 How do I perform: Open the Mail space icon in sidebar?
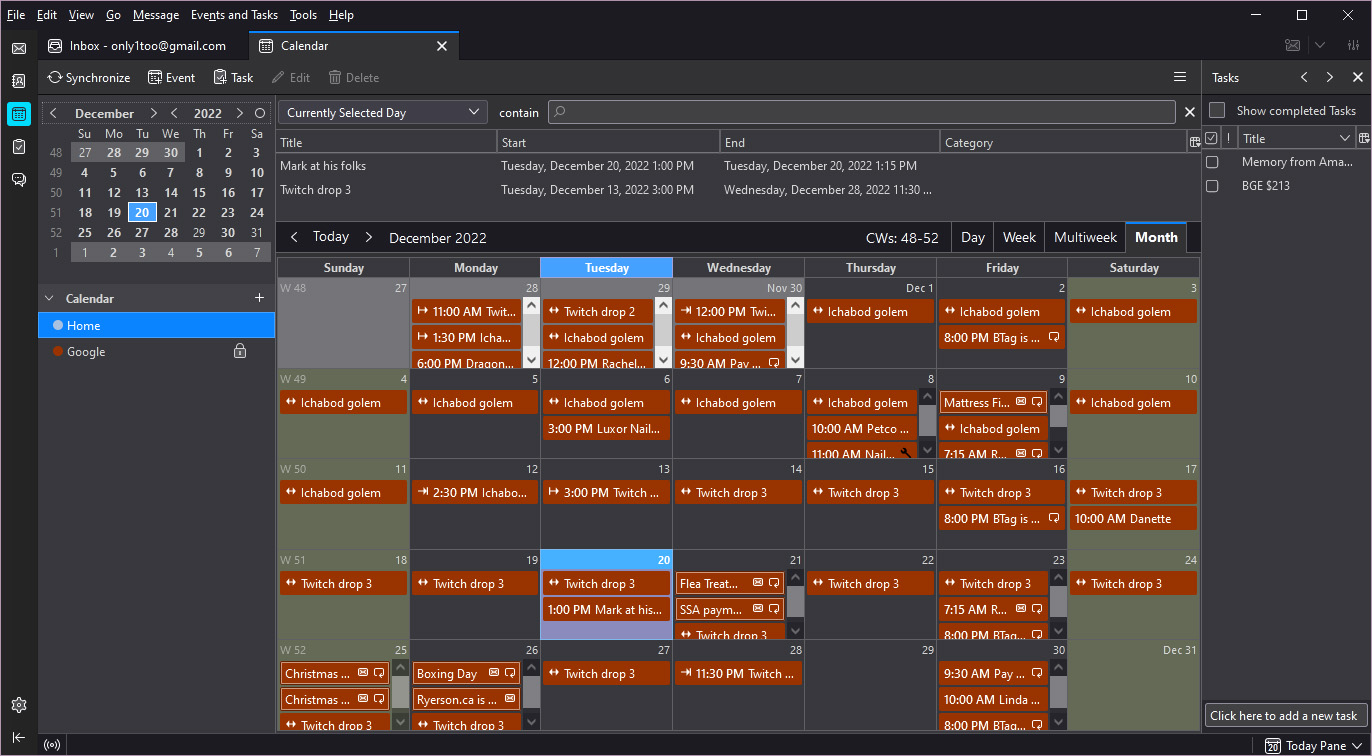point(19,48)
